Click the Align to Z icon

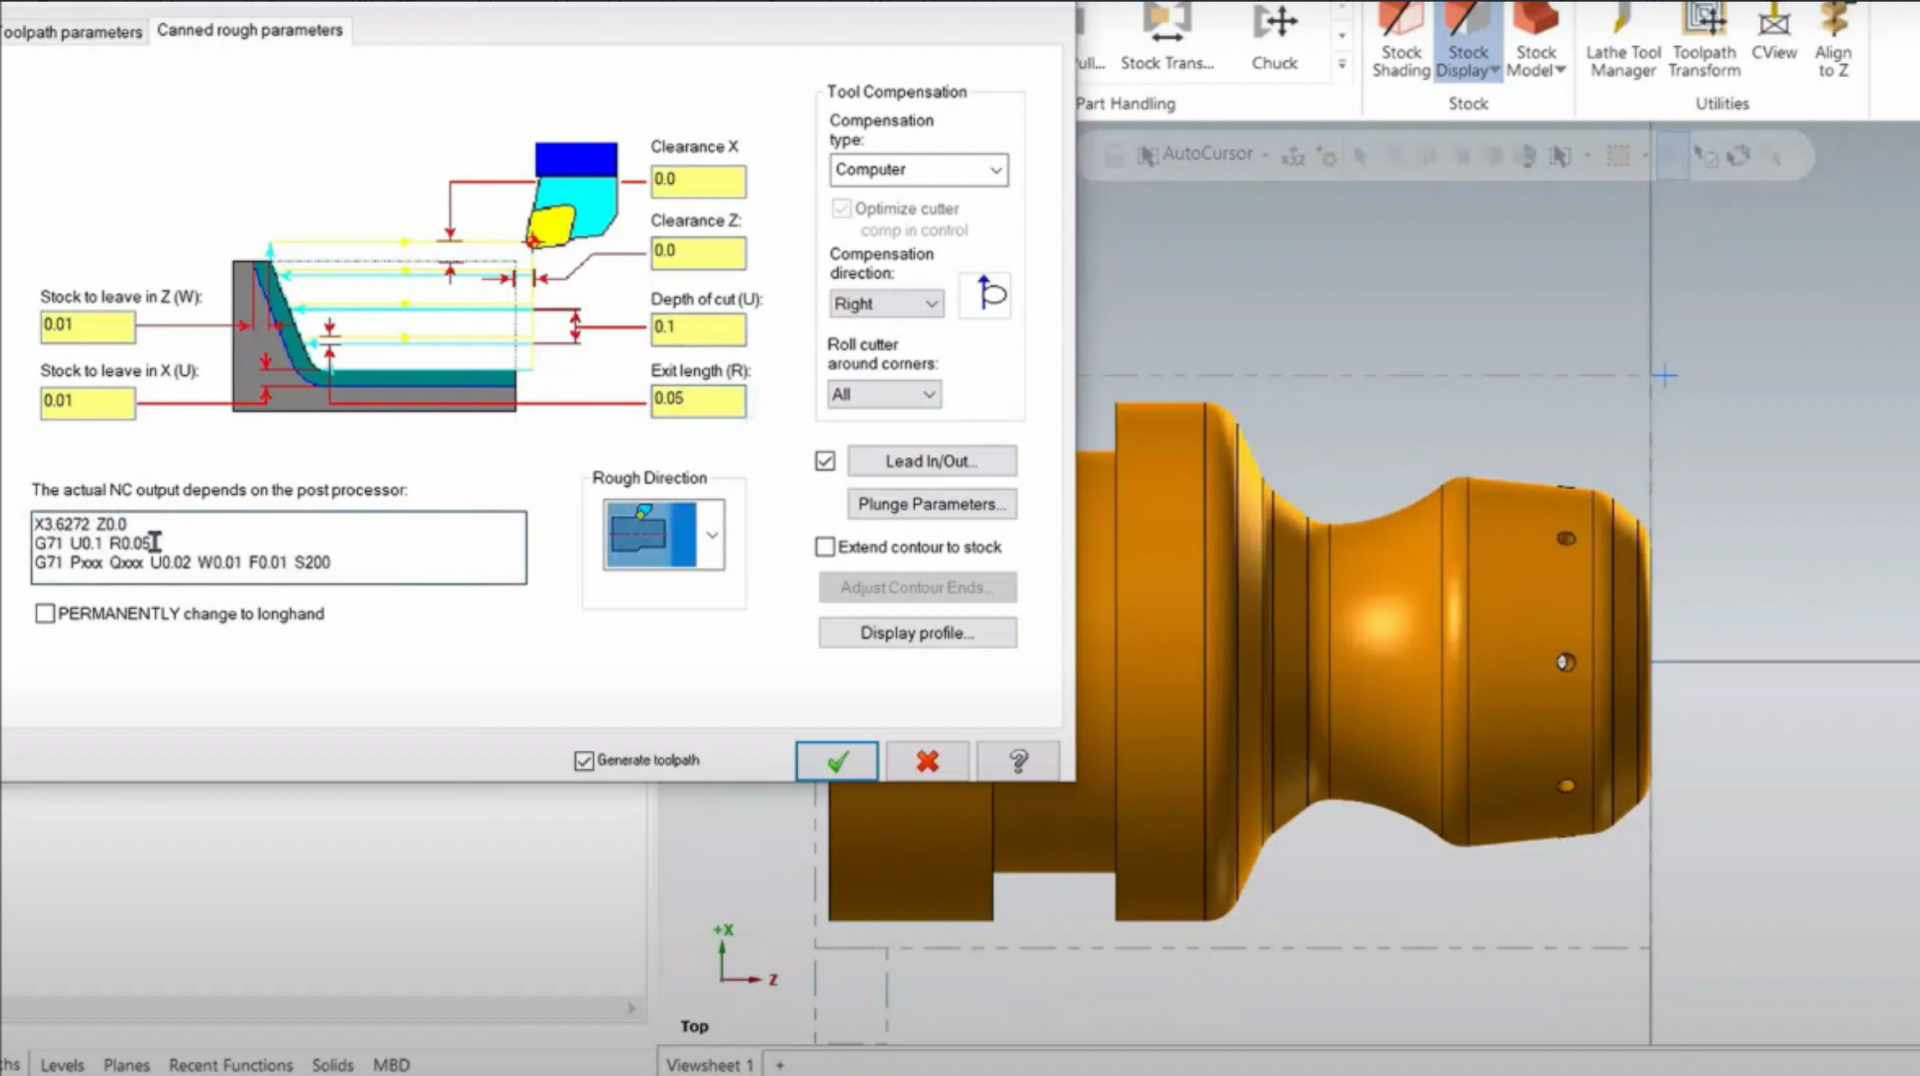[x=1833, y=42]
